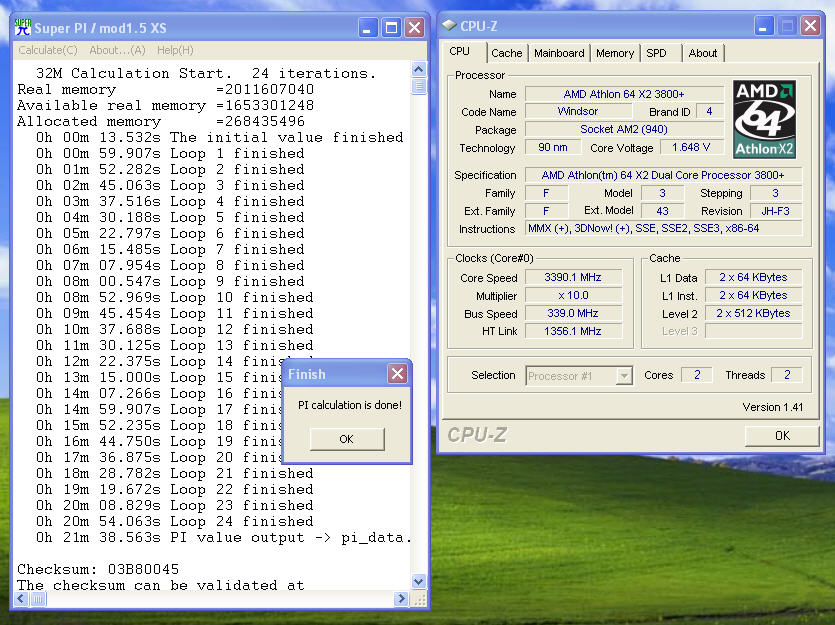Click the Instructions field value

click(663, 228)
